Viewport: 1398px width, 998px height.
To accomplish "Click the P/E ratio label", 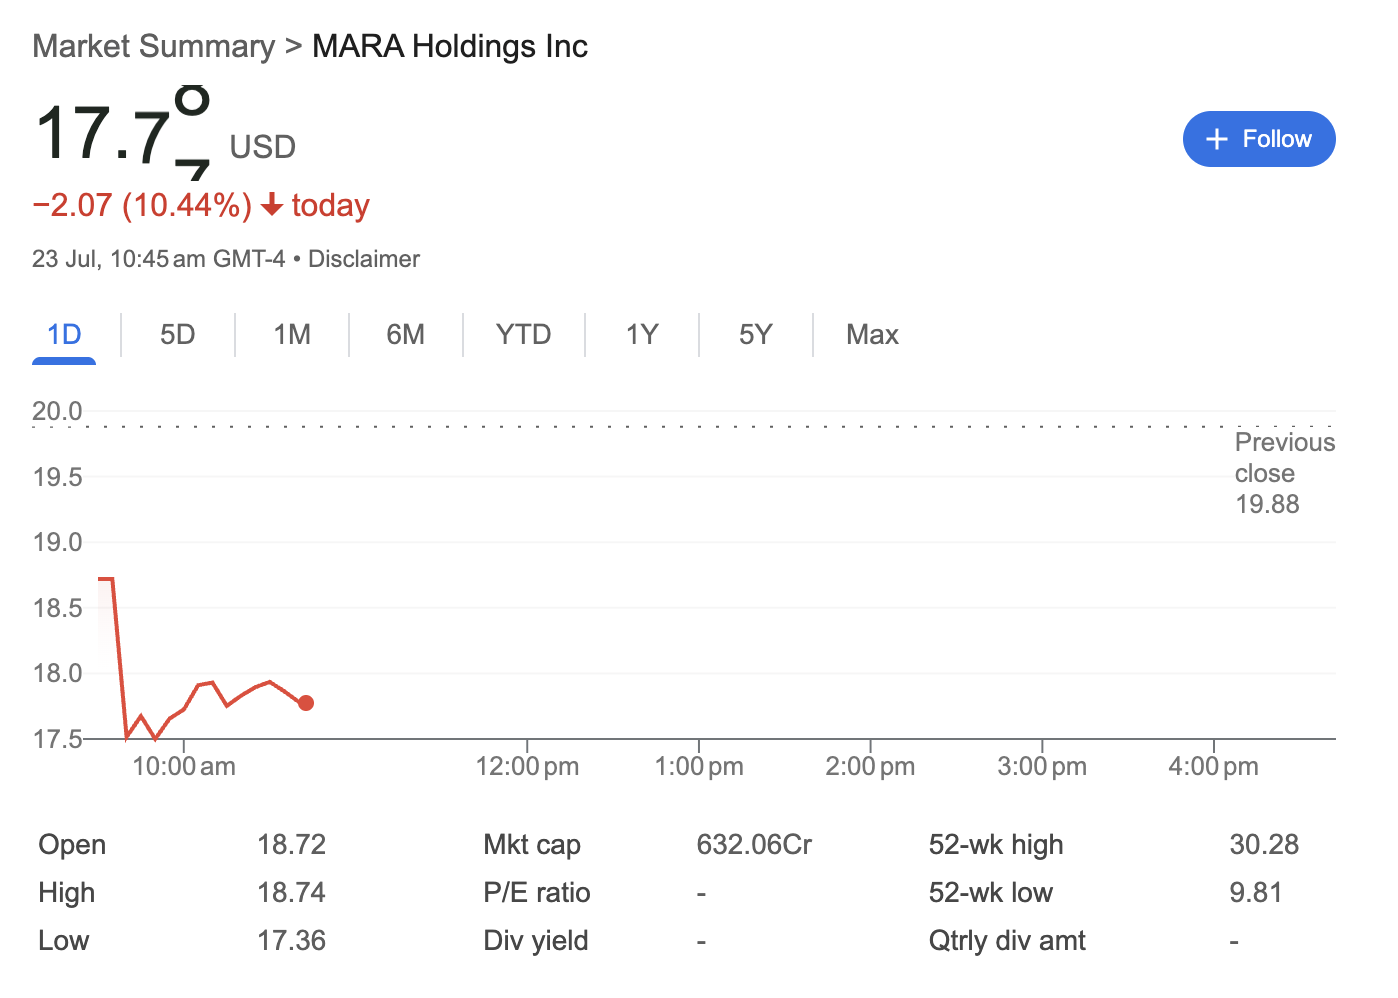I will coord(537,893).
